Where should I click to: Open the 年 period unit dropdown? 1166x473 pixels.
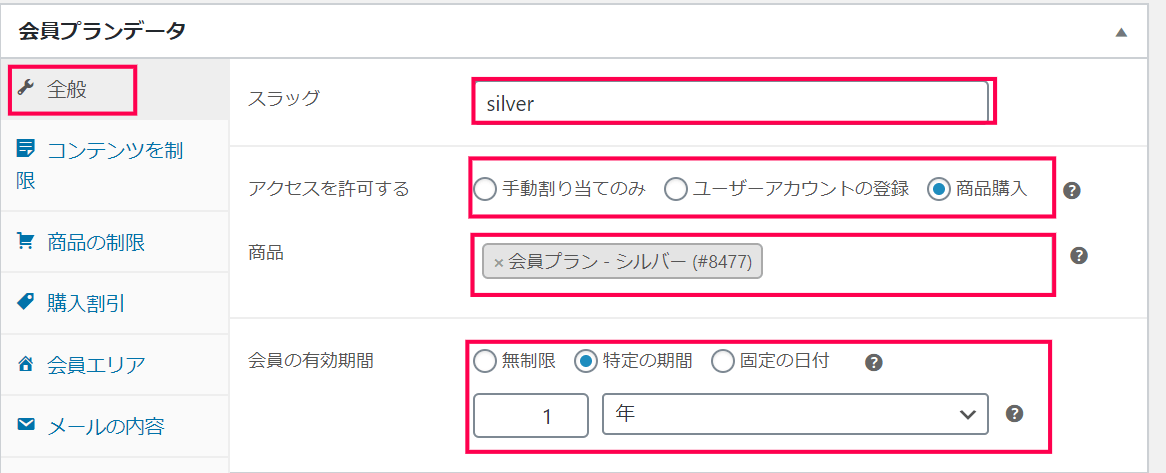coord(795,414)
